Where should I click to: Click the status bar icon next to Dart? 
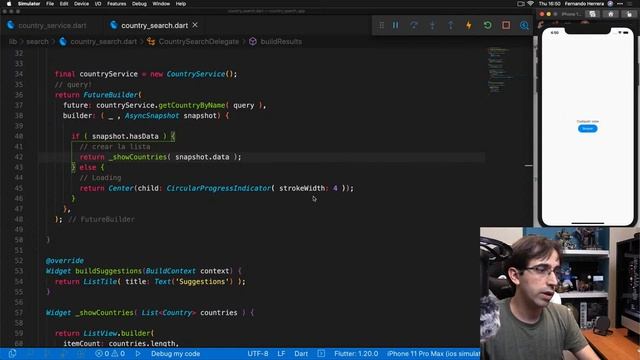(321, 354)
